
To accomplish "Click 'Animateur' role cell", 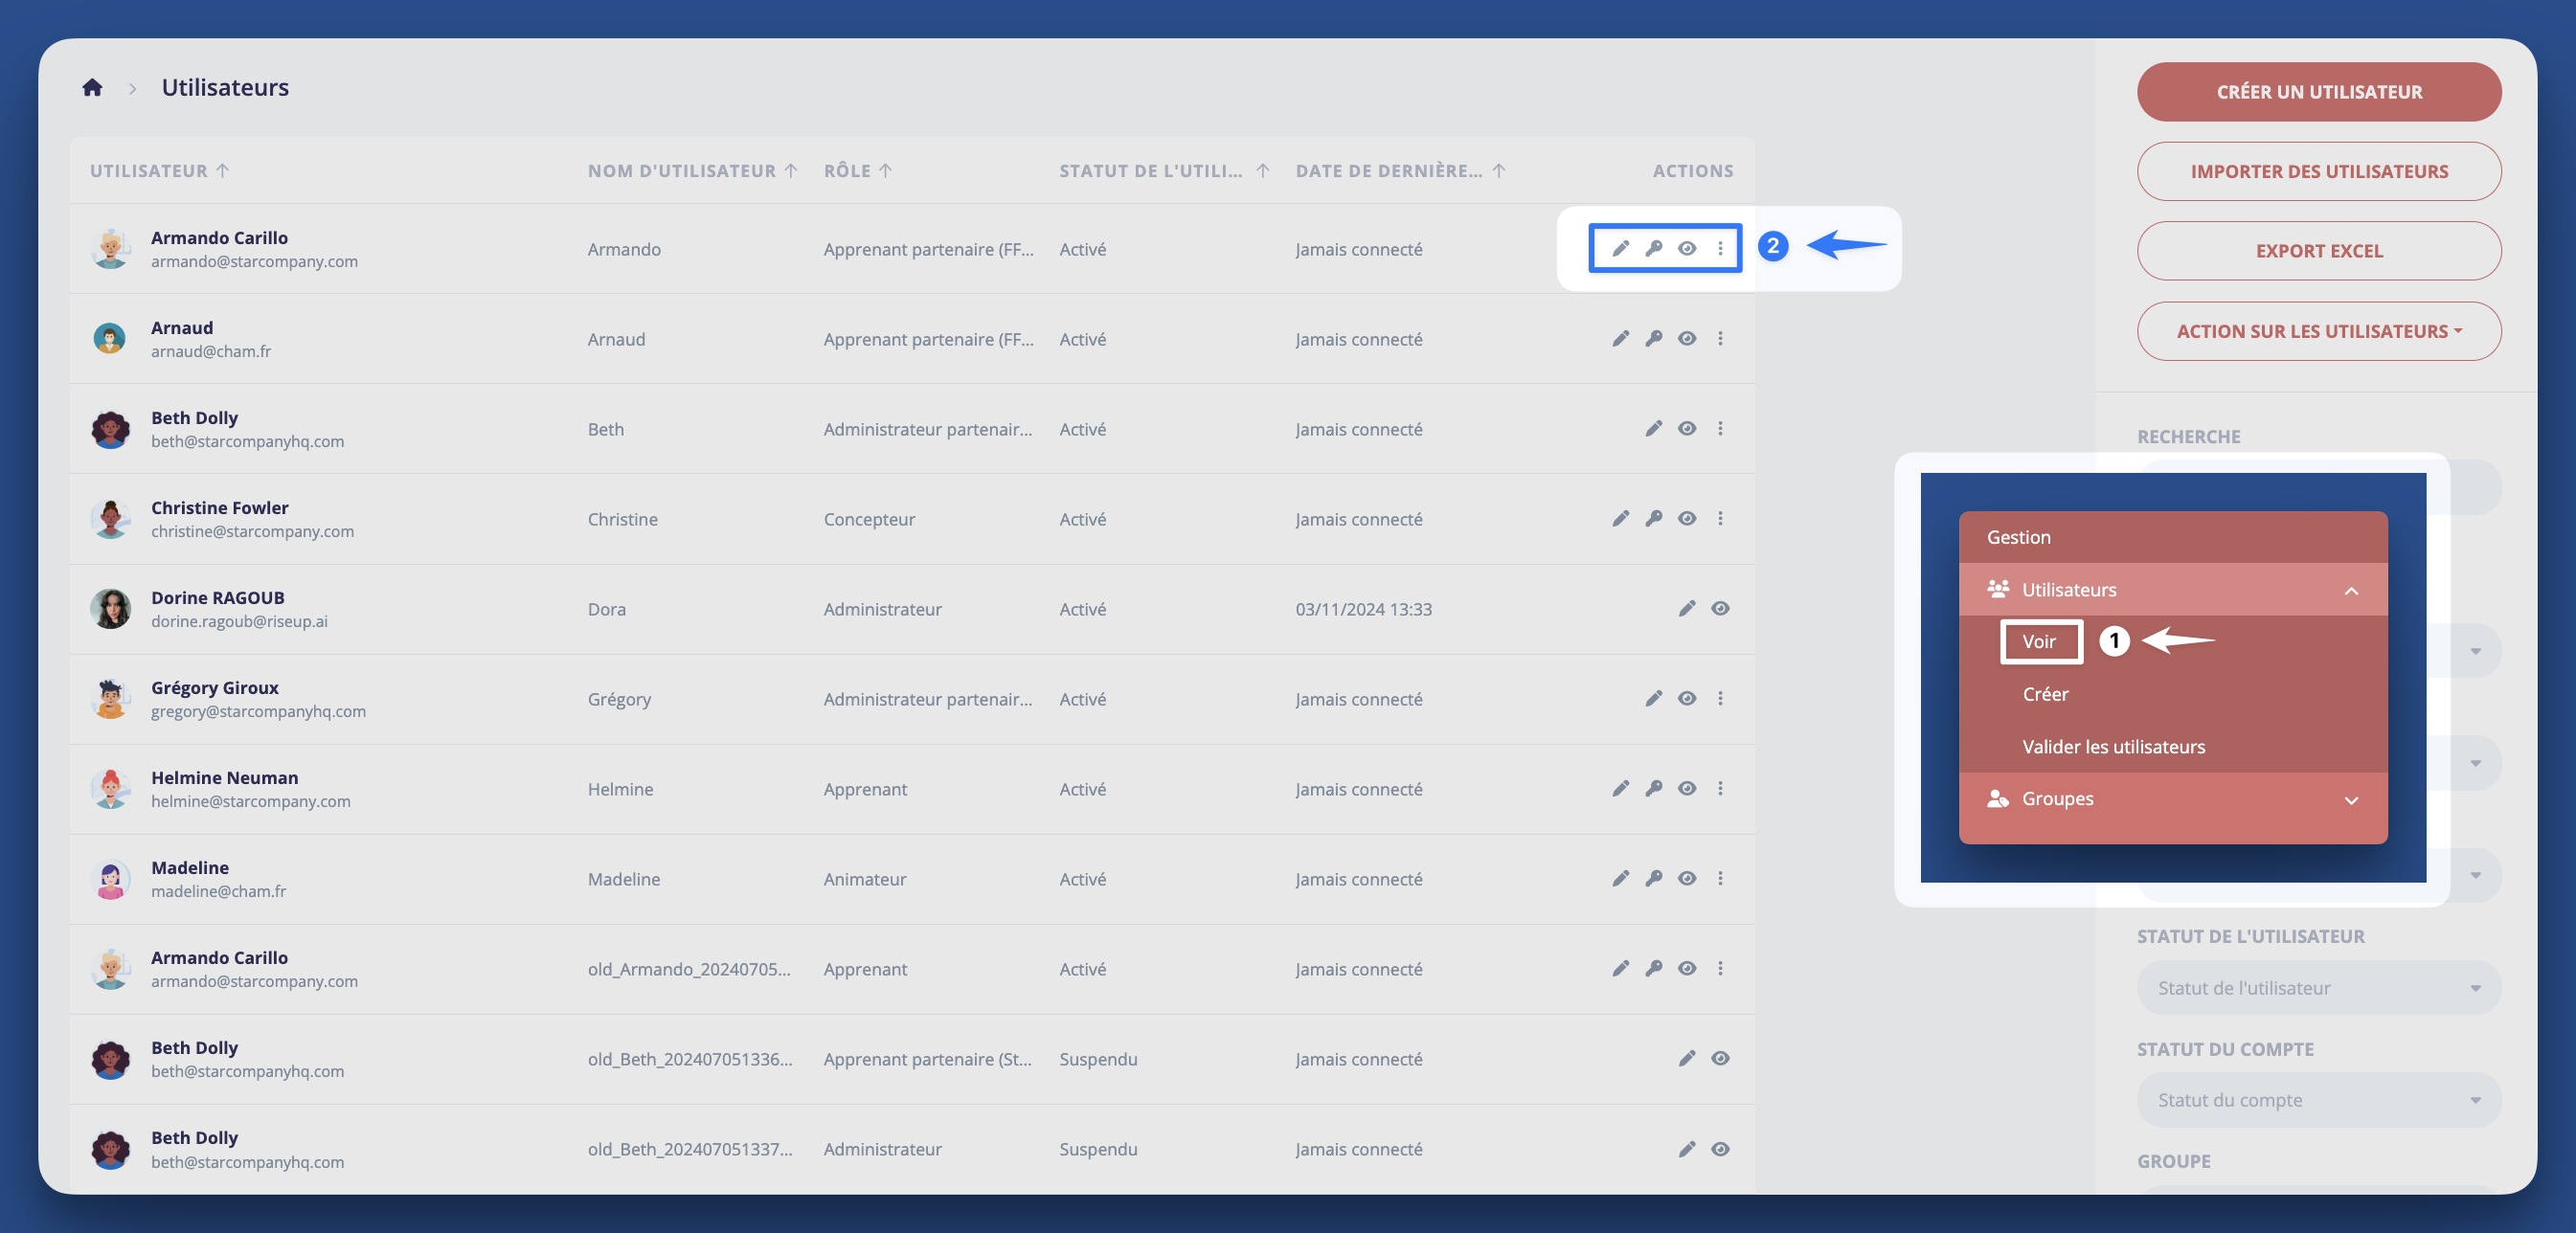I will pos(865,879).
